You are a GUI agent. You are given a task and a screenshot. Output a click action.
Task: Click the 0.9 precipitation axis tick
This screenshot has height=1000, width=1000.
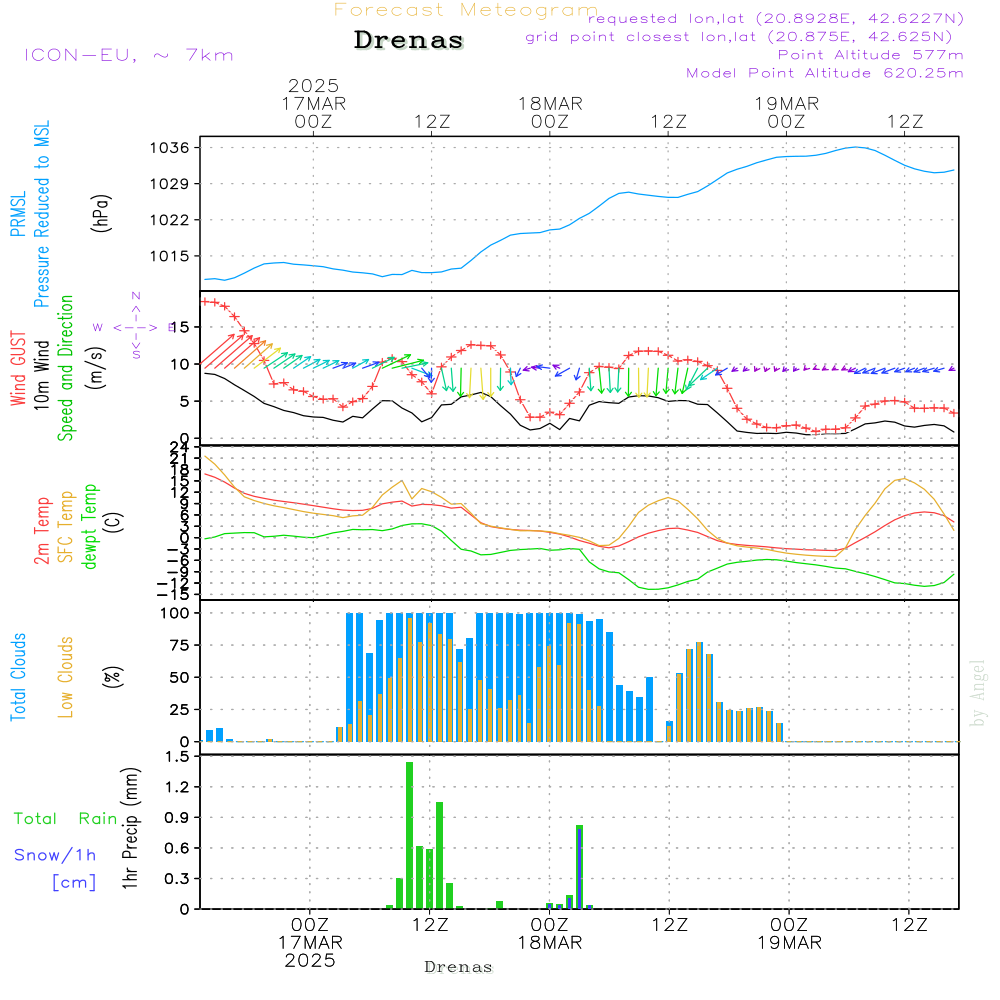[177, 818]
